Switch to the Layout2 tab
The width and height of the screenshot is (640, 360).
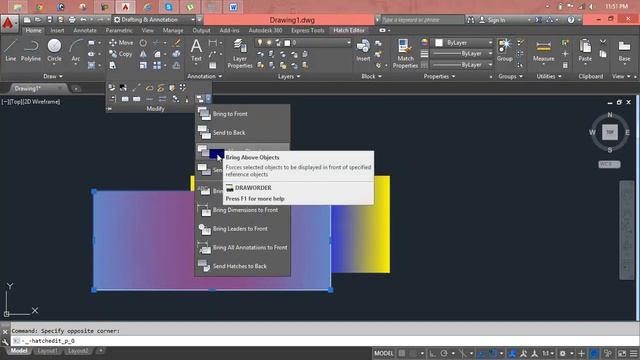[x=78, y=351]
